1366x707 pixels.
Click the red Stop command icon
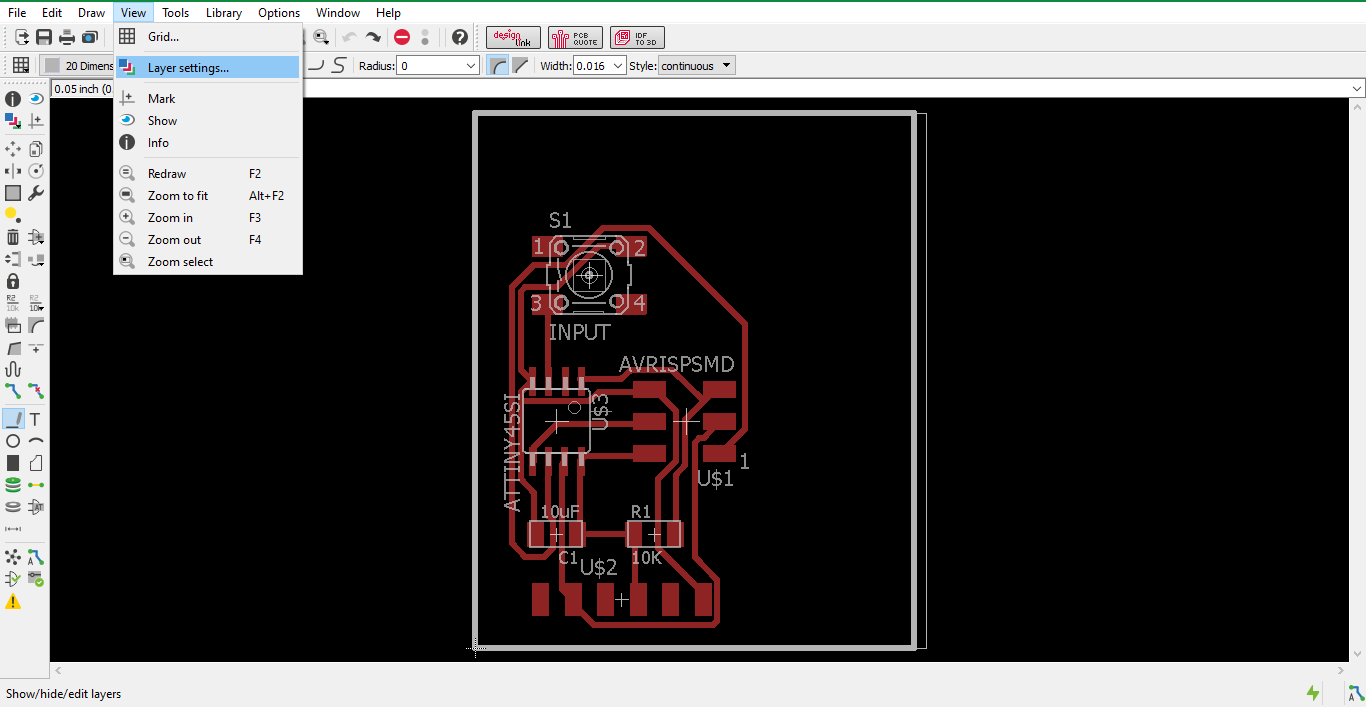[x=402, y=37]
